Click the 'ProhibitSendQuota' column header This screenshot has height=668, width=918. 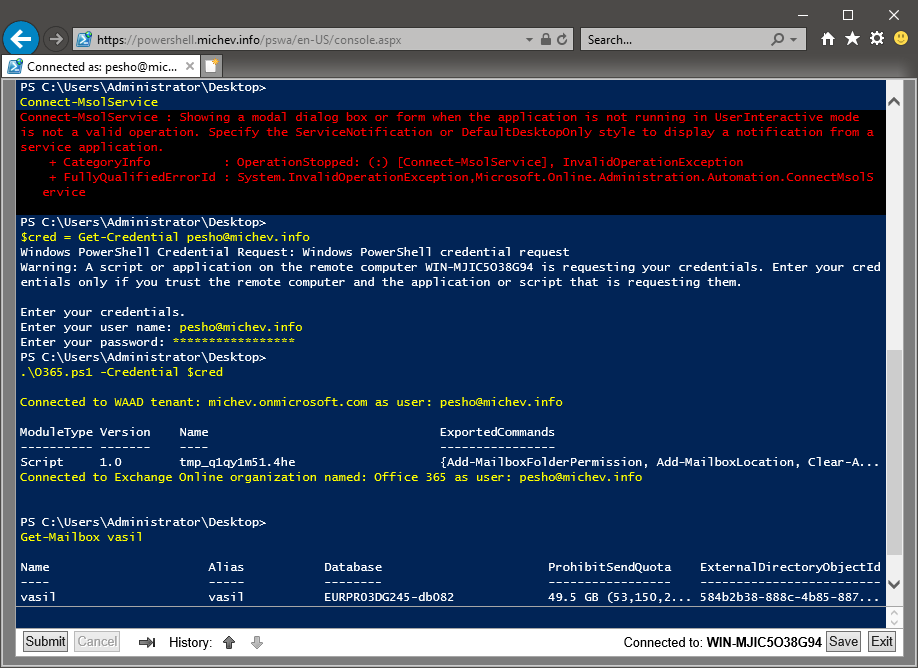(609, 567)
